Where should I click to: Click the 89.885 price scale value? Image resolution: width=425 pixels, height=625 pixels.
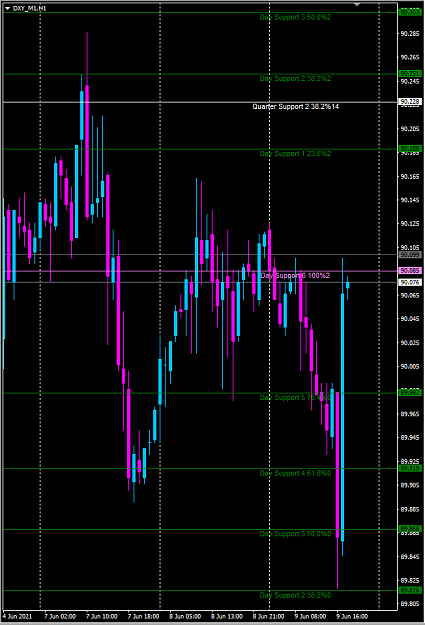click(x=410, y=509)
